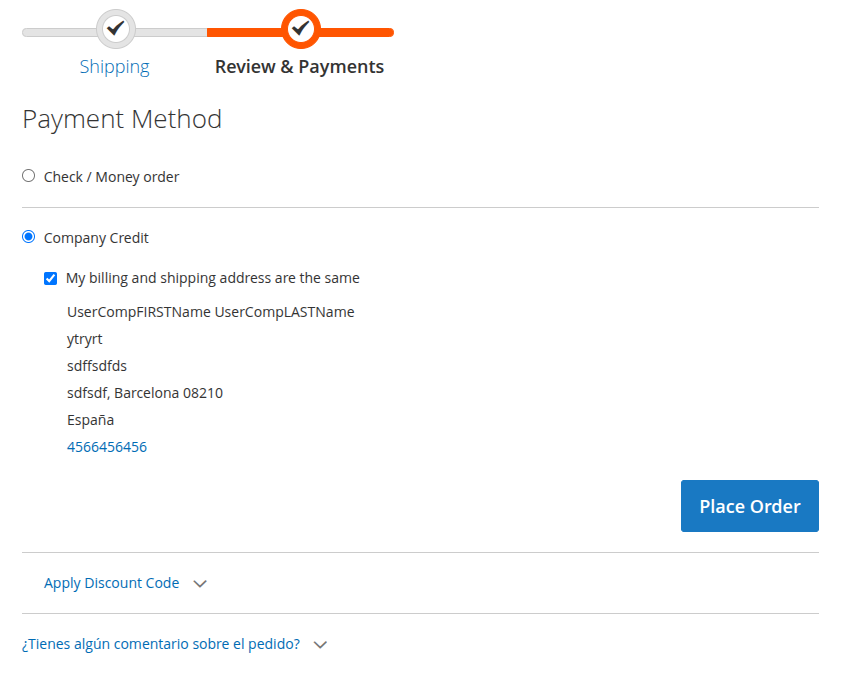Uncheck billing and shipping address are the same
Image resolution: width=847 pixels, height=689 pixels.
pos(50,278)
